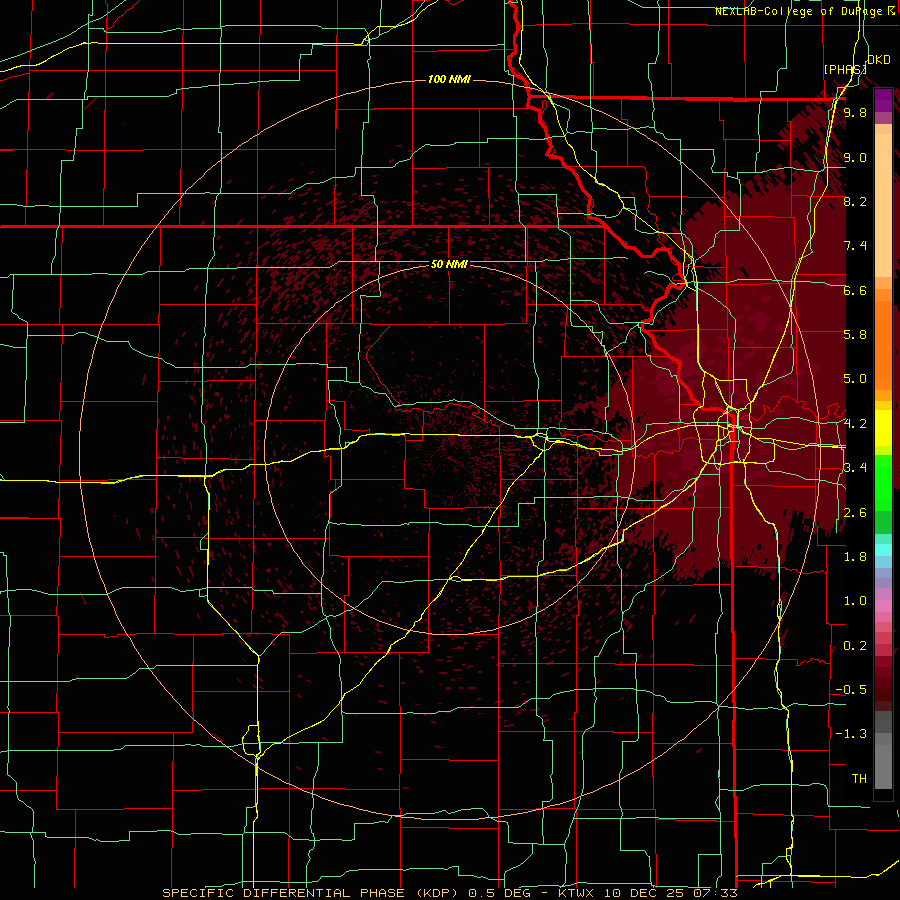Click the 2.6 value on the scale
900x900 pixels.
click(855, 513)
